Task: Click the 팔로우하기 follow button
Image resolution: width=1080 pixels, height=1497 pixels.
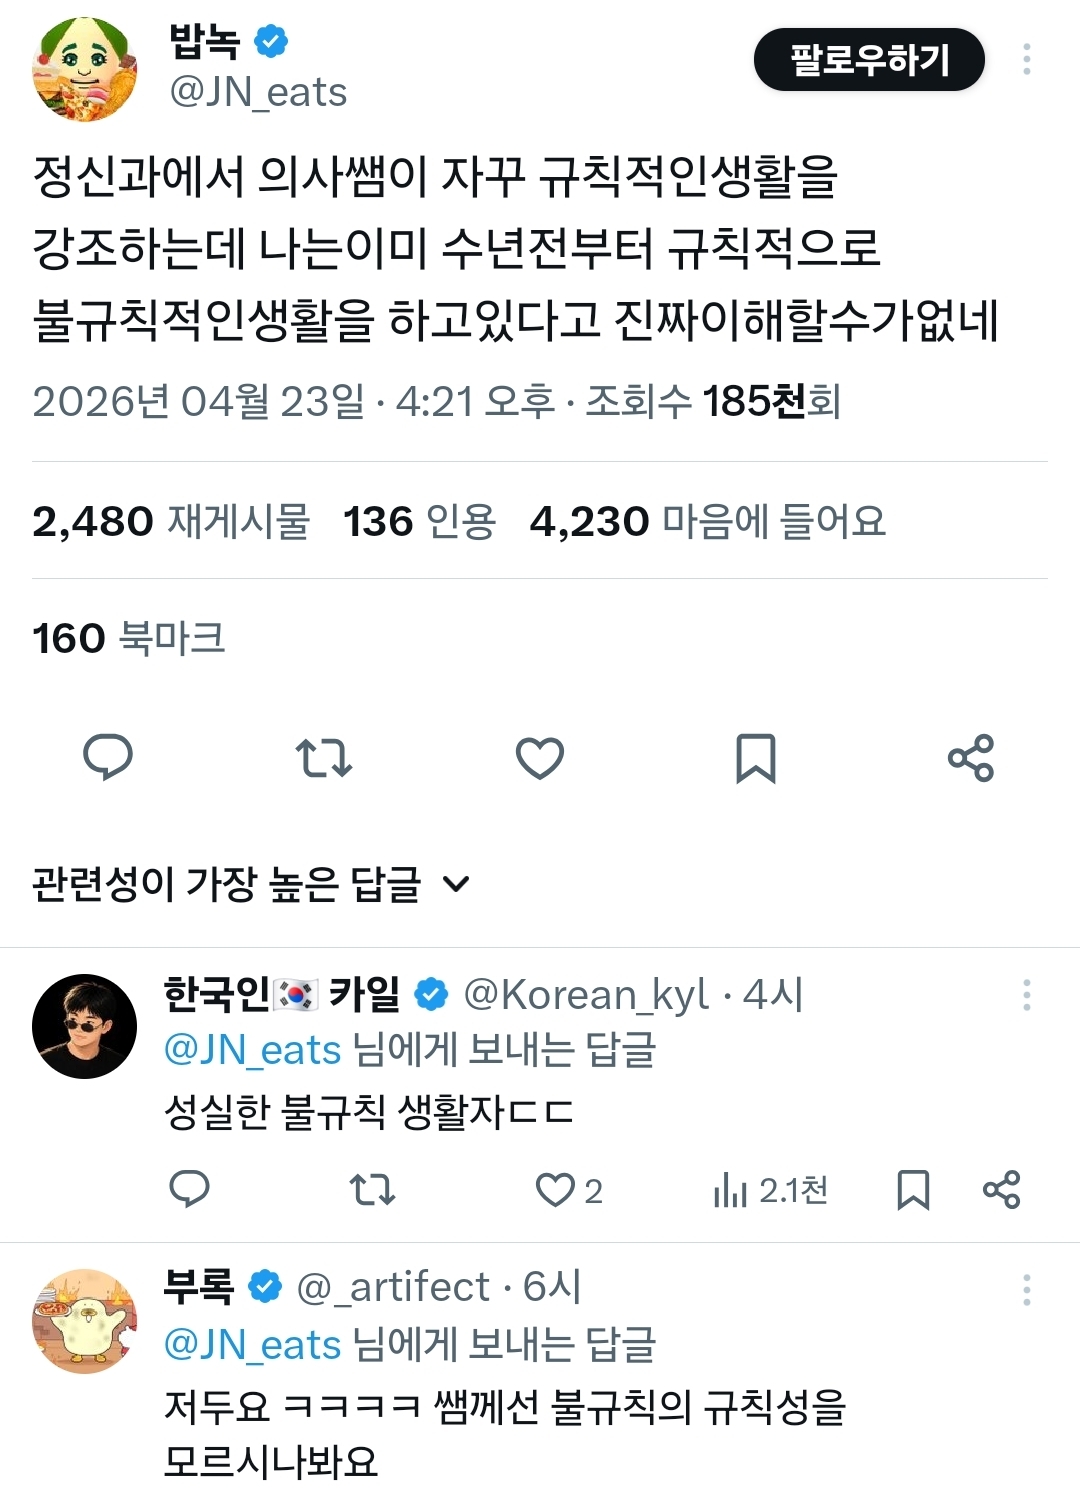Action: [x=869, y=60]
